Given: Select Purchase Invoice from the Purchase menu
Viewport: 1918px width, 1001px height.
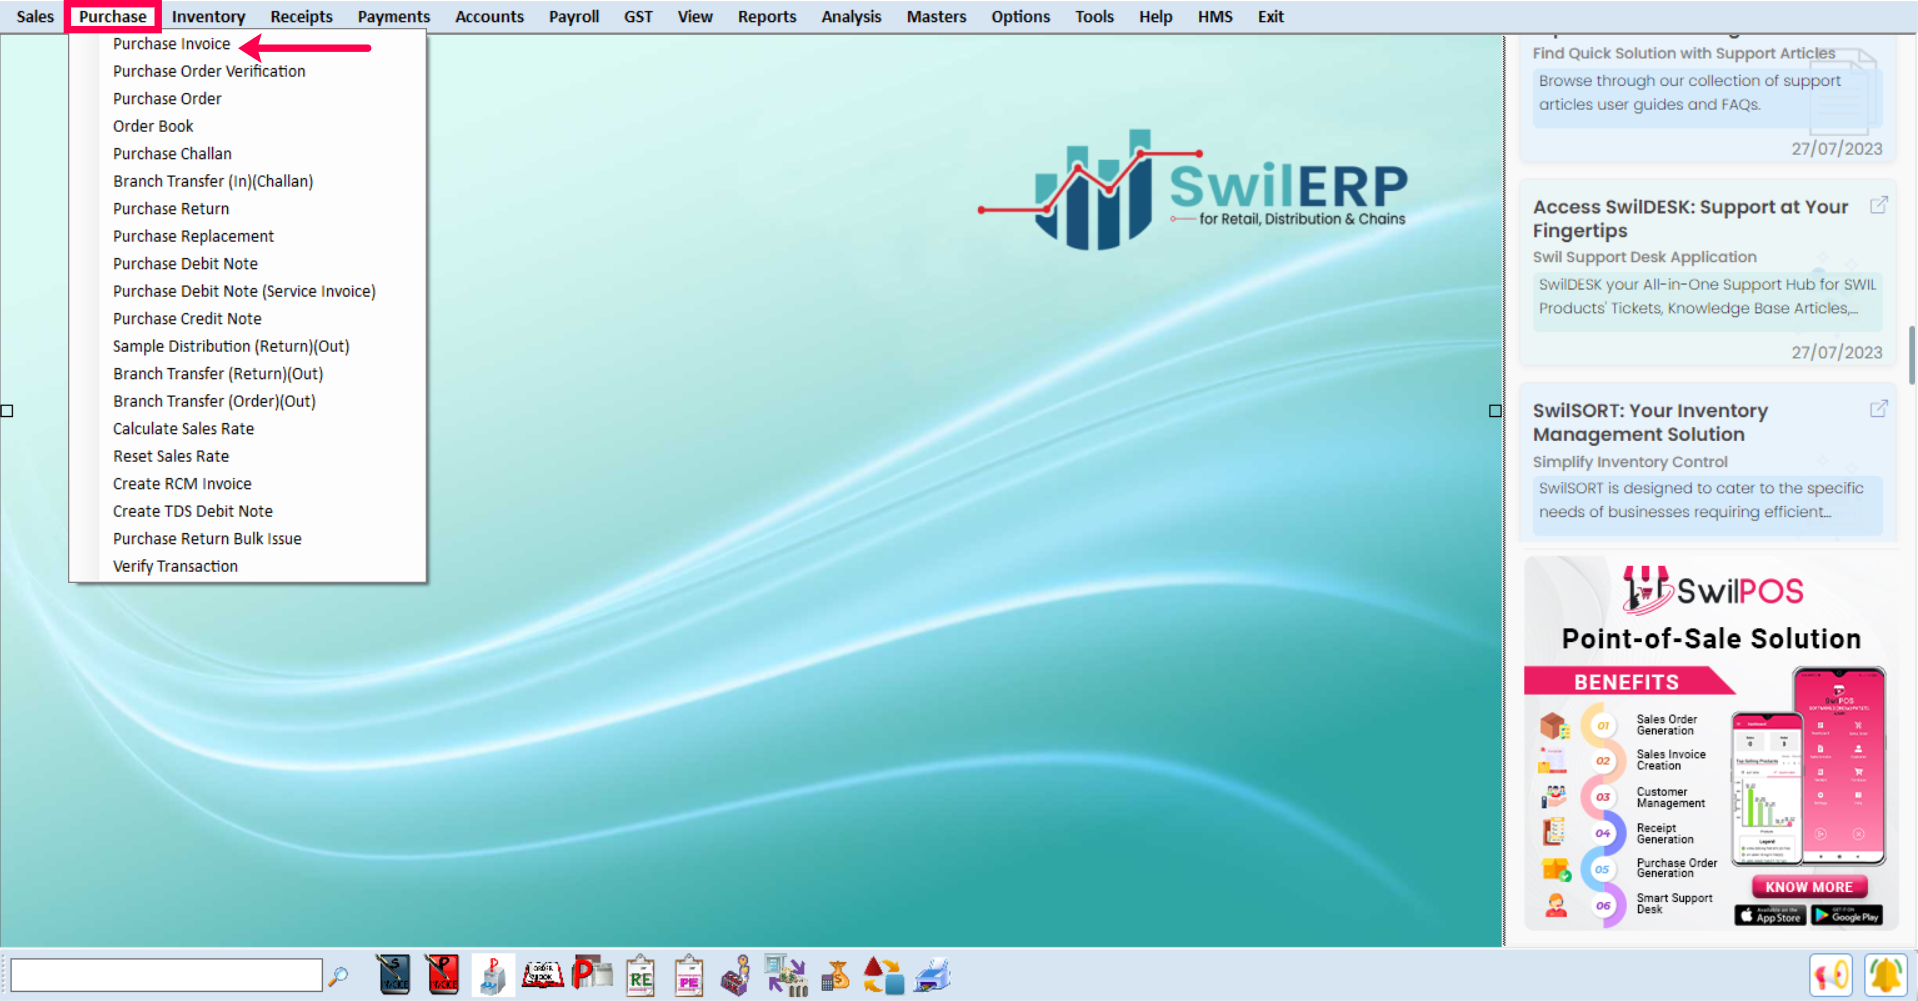Looking at the screenshot, I should point(171,44).
